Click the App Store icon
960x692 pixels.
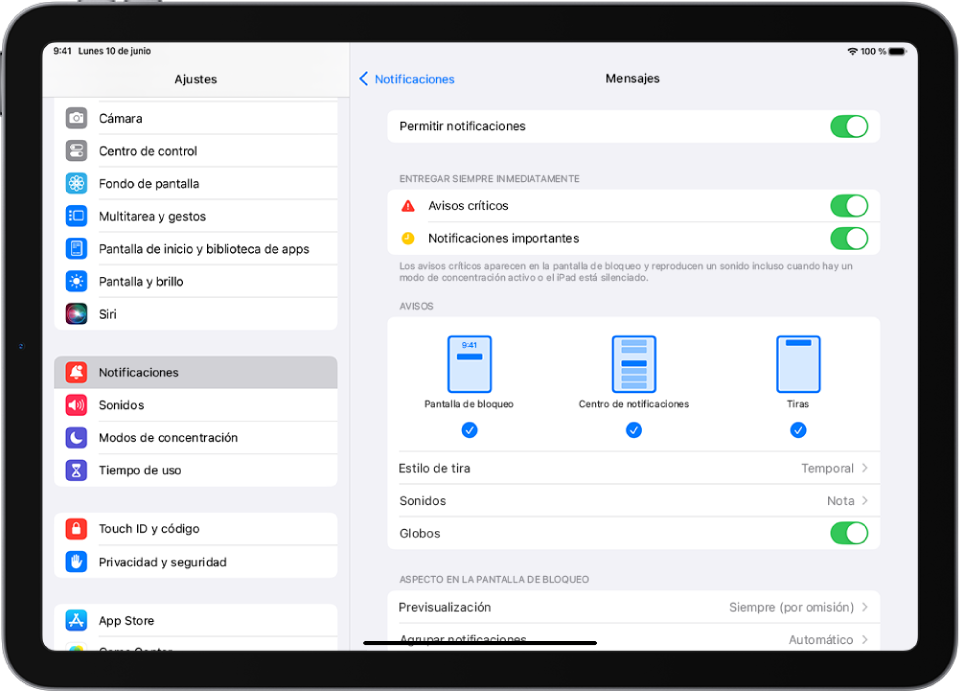[x=76, y=620]
